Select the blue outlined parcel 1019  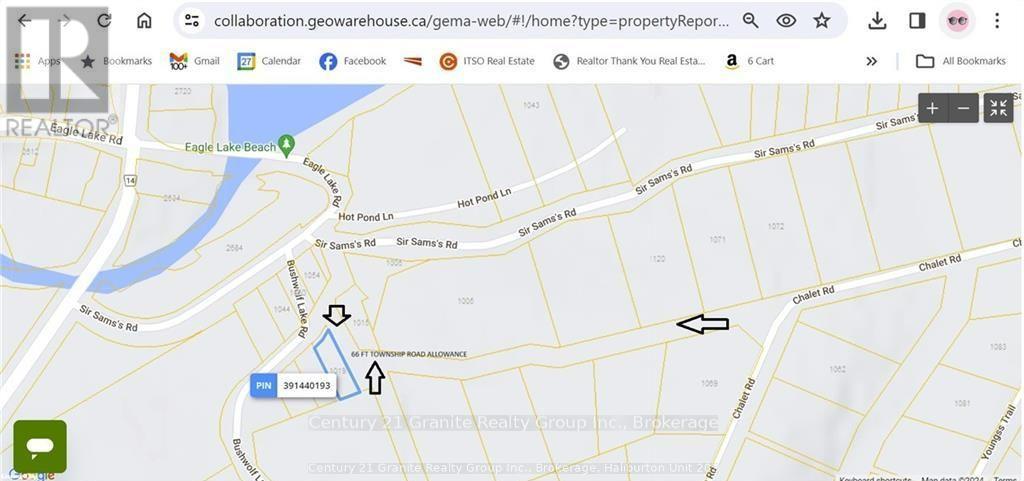[x=337, y=364]
